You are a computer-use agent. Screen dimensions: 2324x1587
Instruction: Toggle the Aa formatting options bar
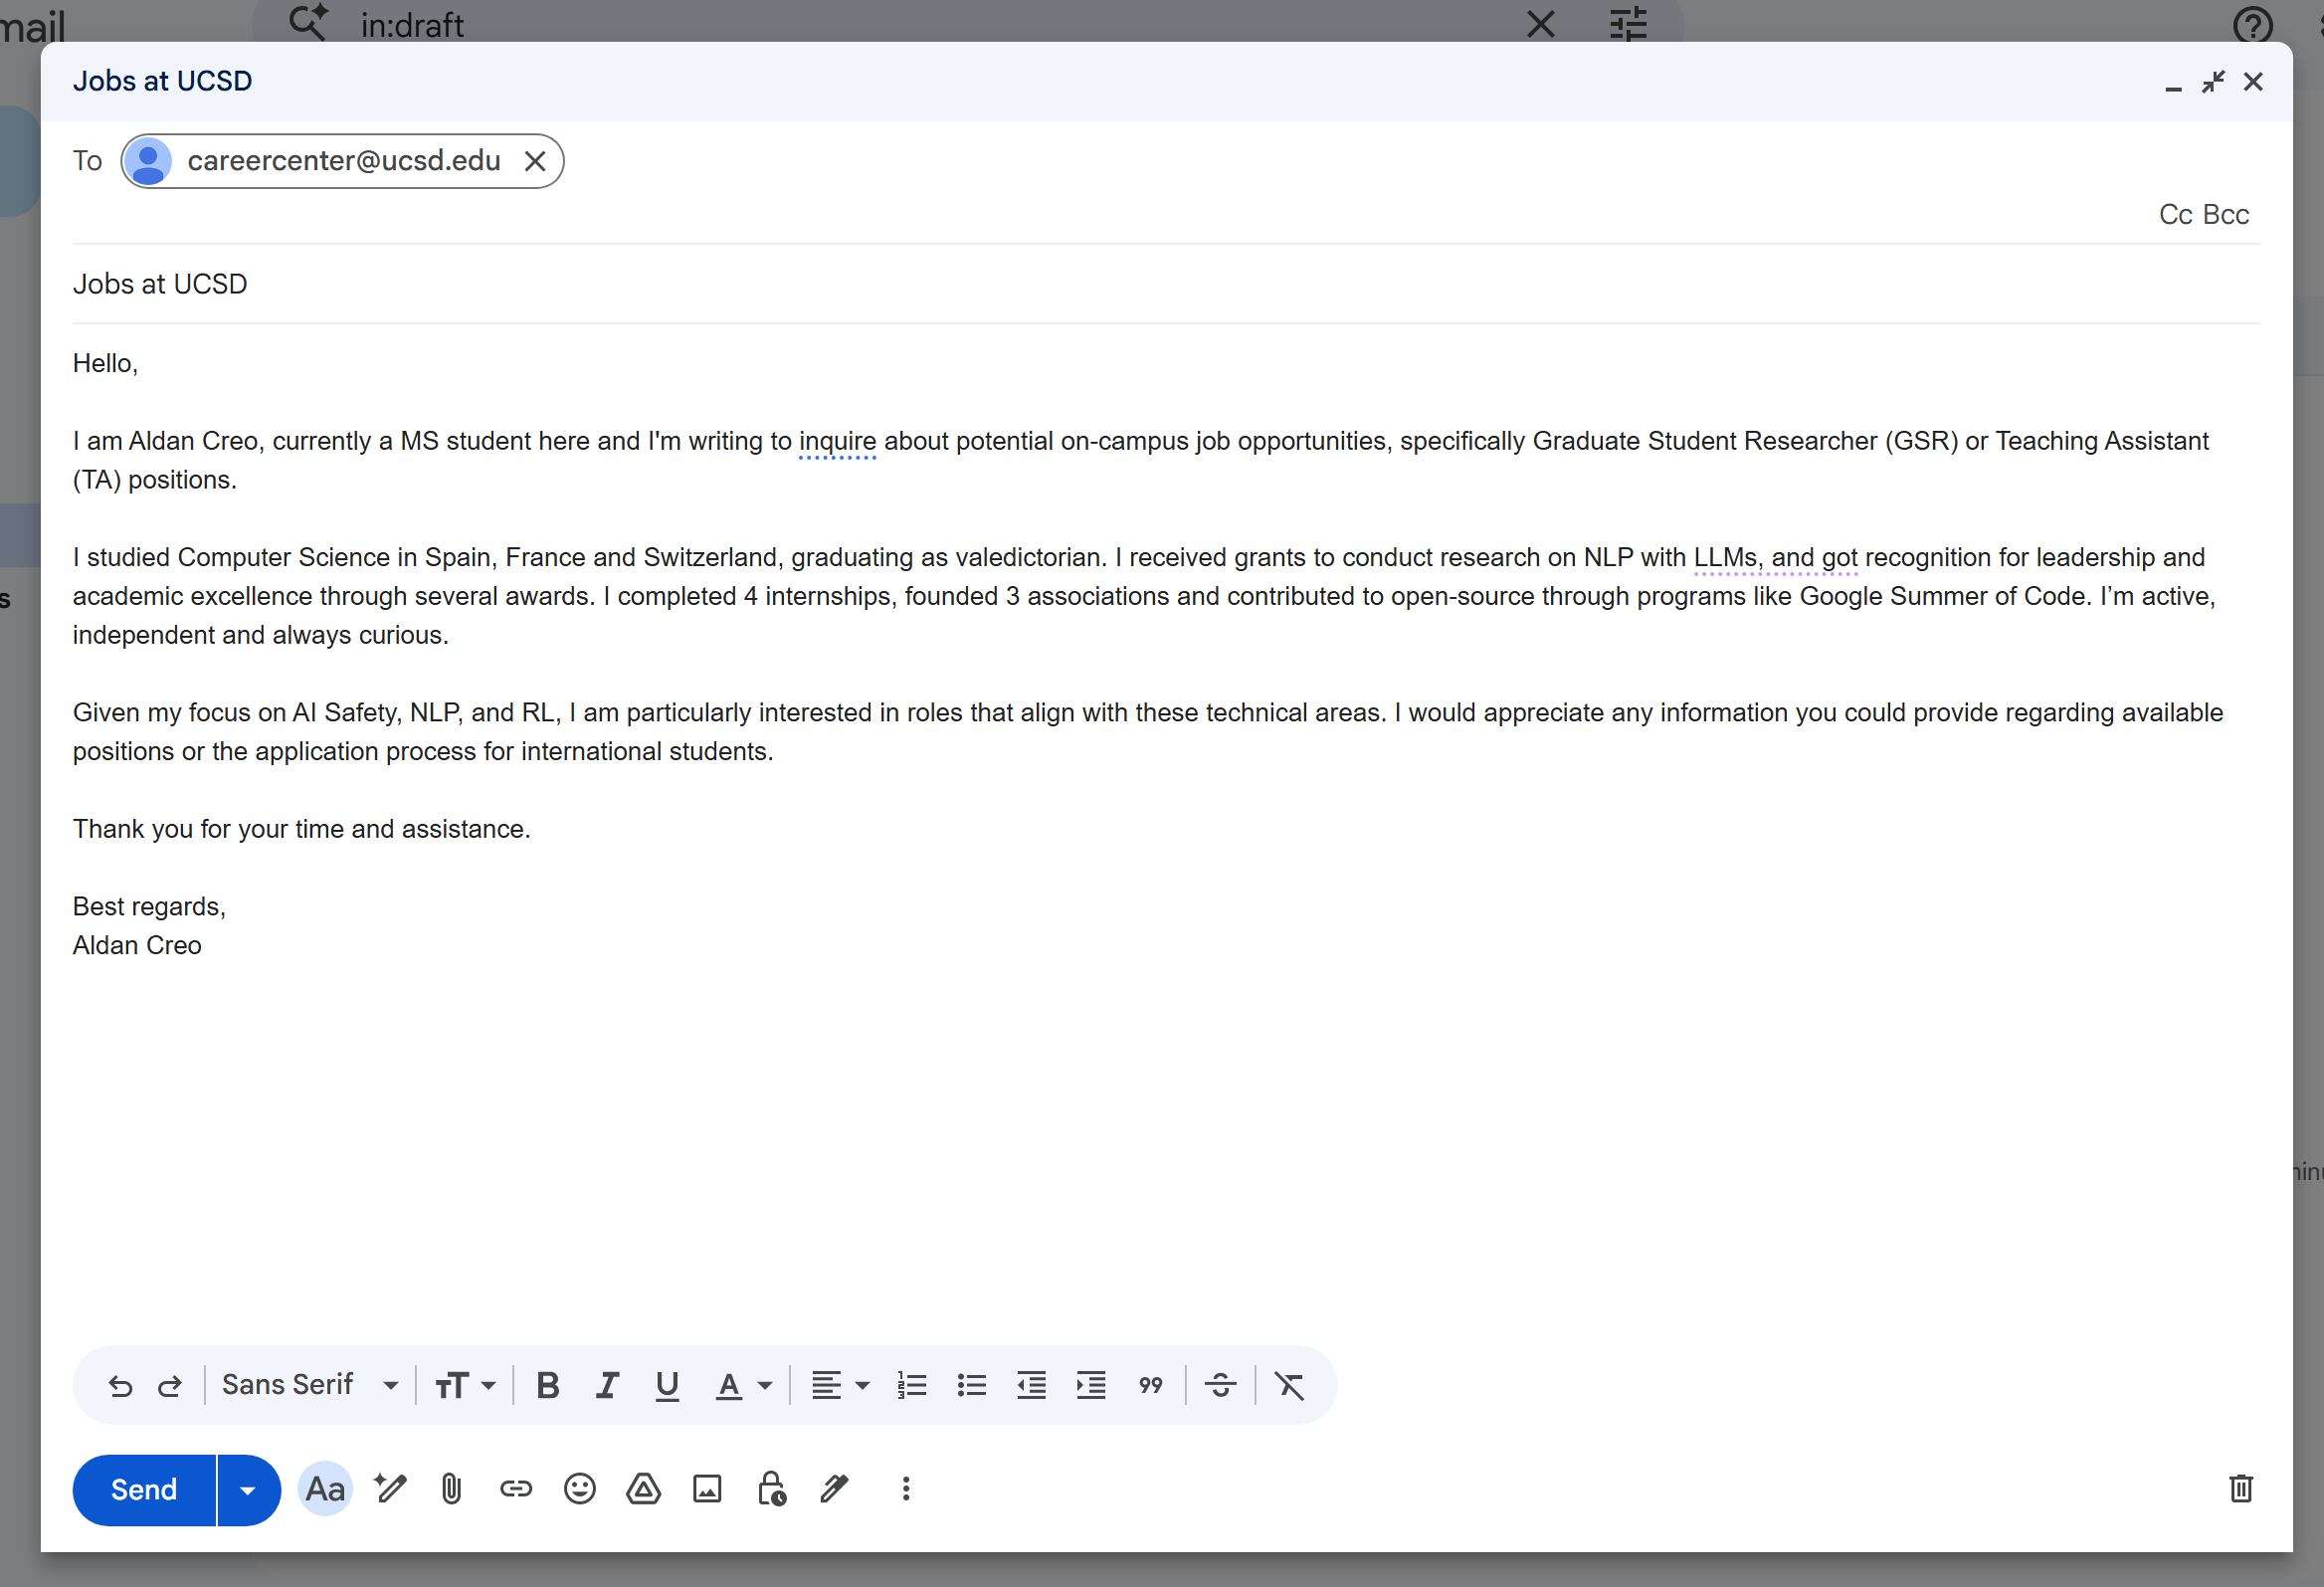[x=325, y=1489]
